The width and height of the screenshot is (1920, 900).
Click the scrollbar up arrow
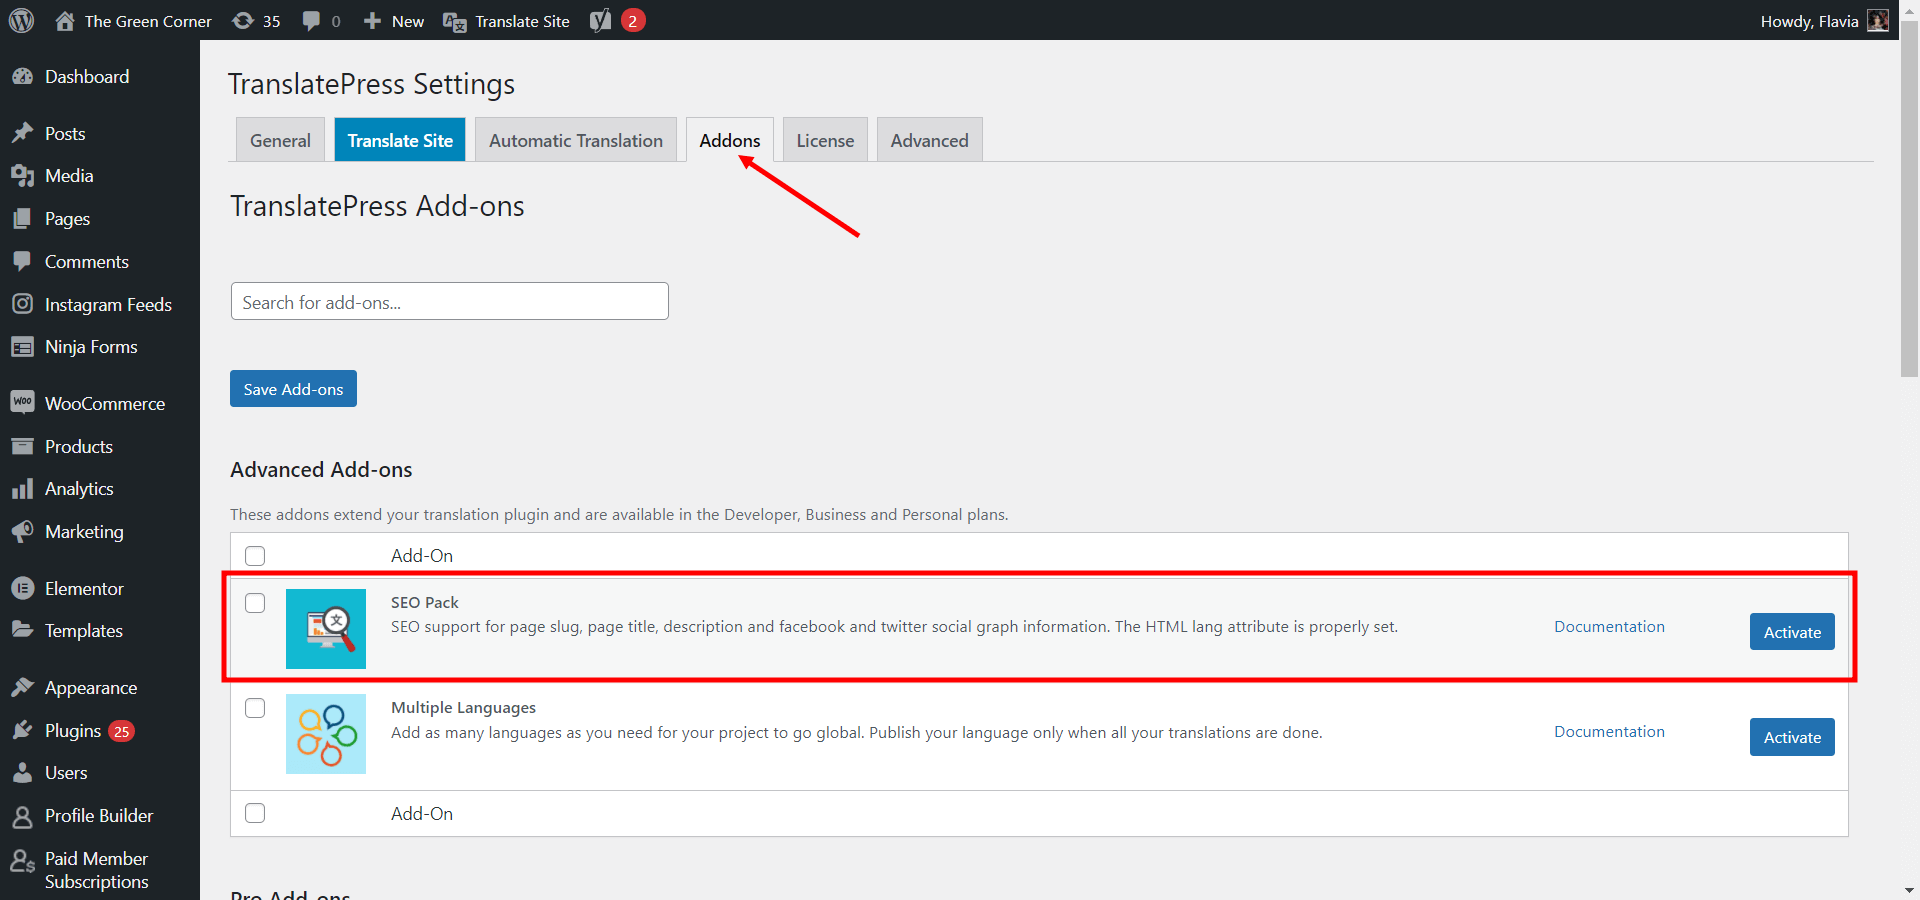click(1909, 9)
